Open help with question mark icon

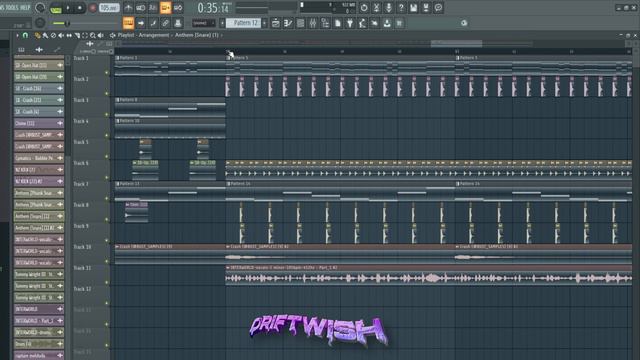(x=401, y=8)
